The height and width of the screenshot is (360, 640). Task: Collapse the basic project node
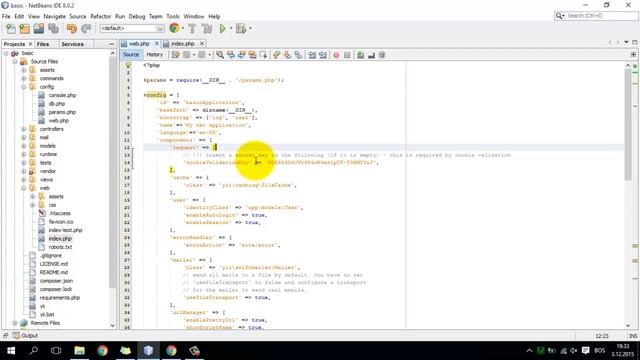6,53
